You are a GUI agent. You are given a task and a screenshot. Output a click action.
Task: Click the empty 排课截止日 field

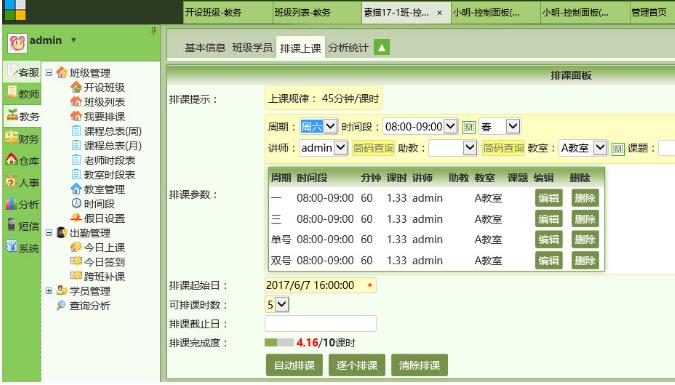pyautogui.click(x=320, y=323)
